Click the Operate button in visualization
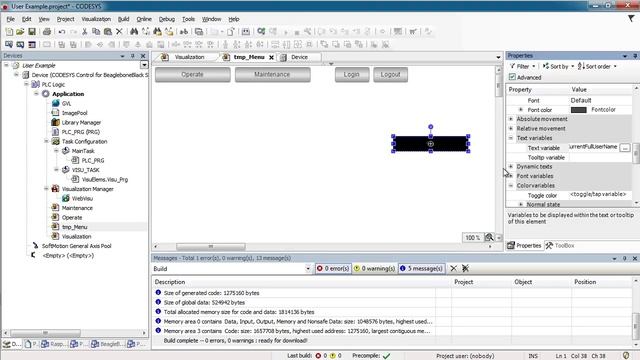Screen dimensions: 640x360 (192, 75)
